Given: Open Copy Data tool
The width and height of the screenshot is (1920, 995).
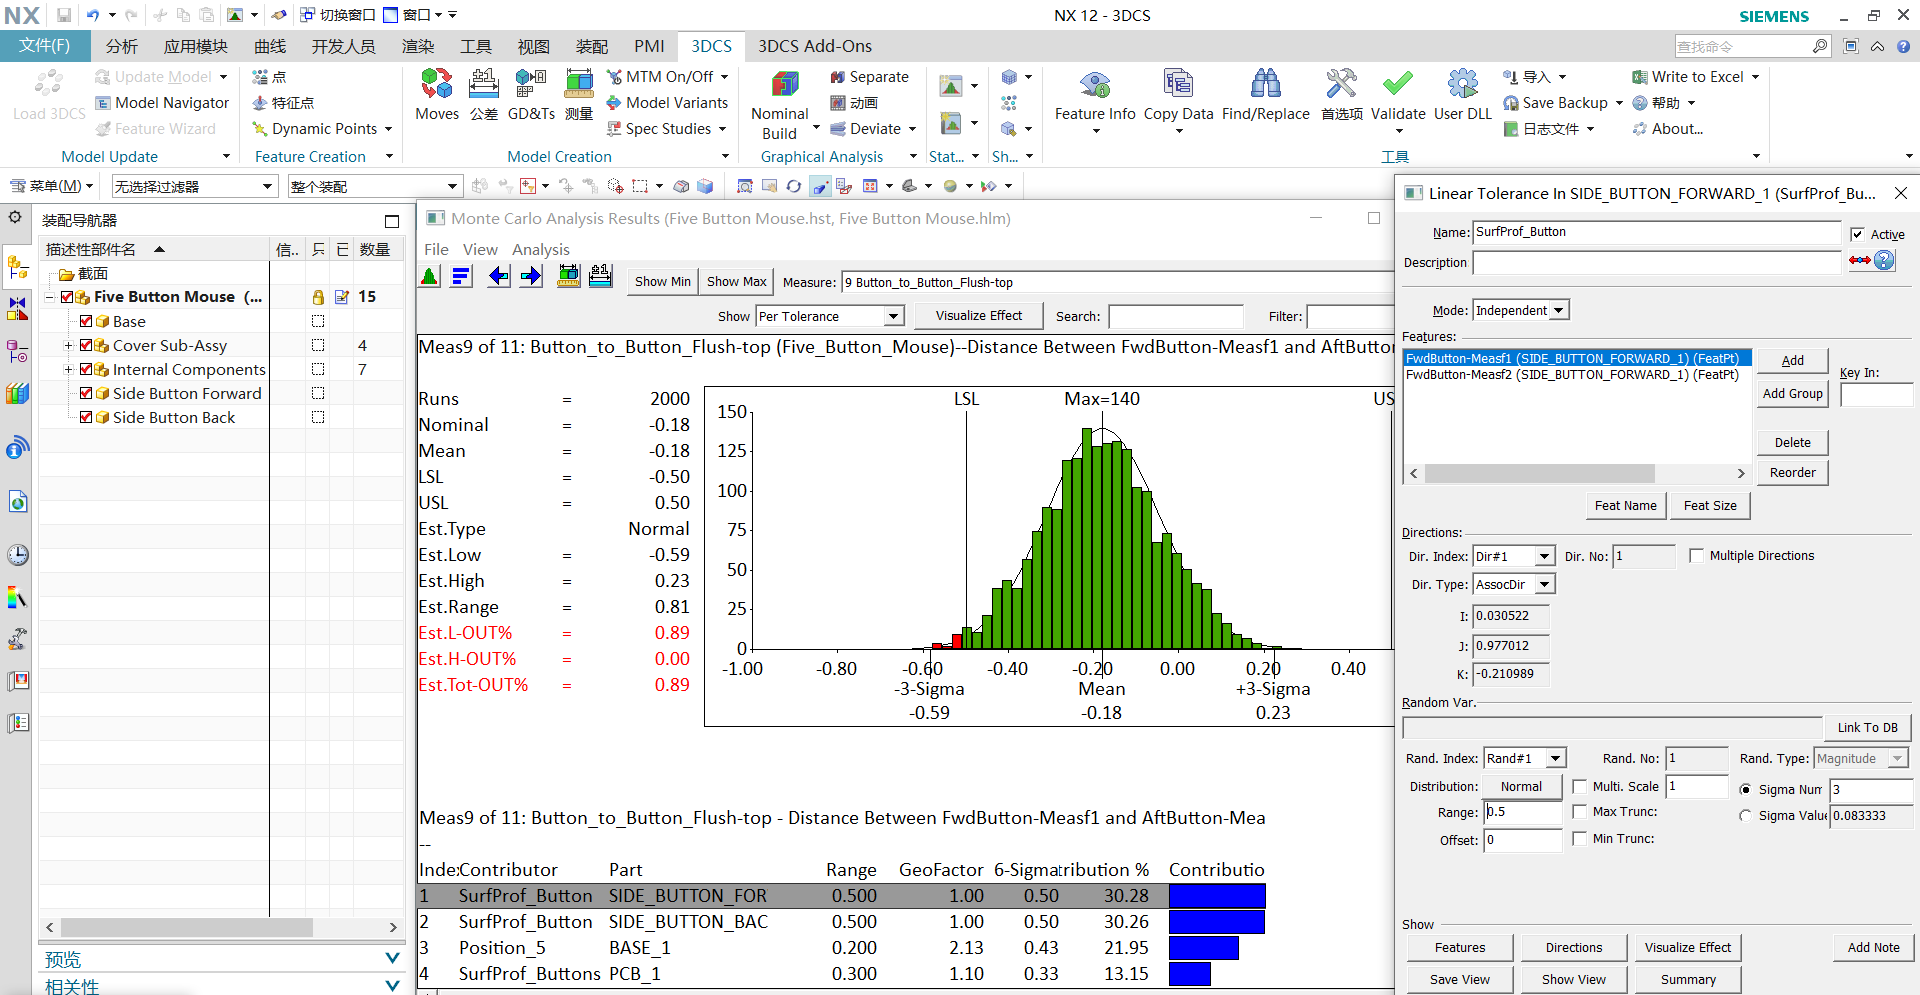Looking at the screenshot, I should (1178, 96).
